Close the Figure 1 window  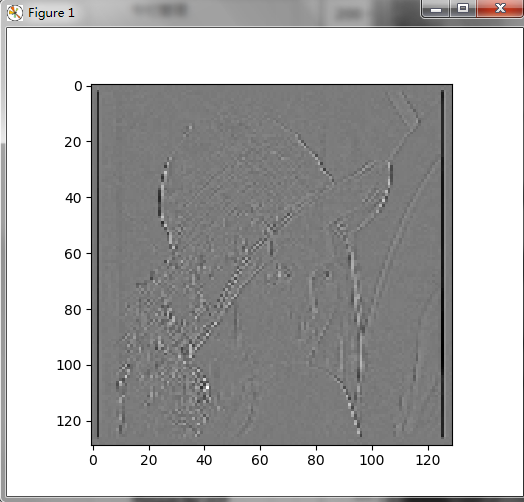pyautogui.click(x=500, y=8)
